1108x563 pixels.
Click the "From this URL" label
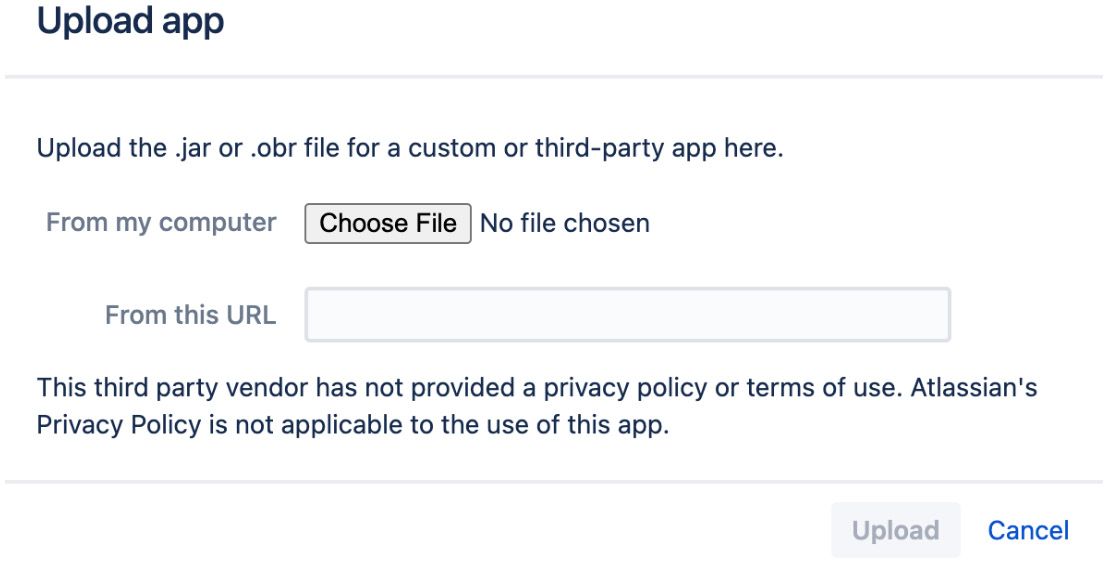(191, 315)
